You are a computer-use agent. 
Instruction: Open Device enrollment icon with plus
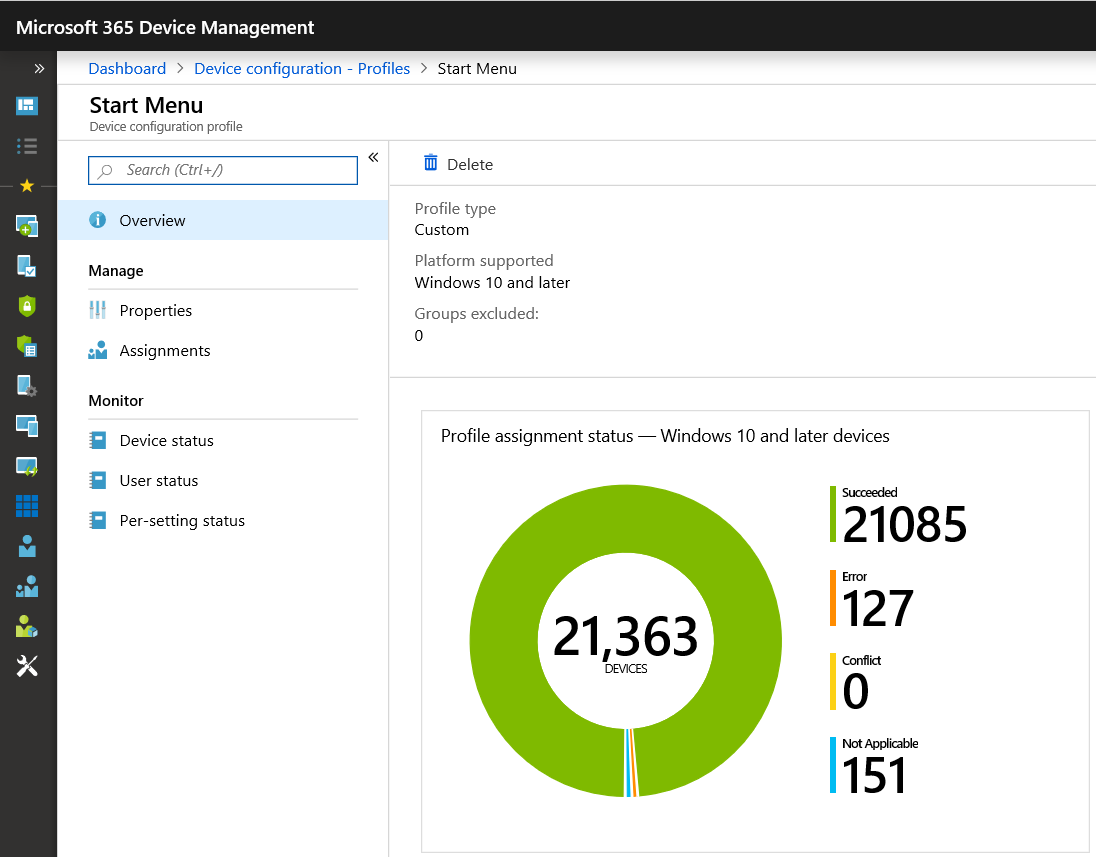27,226
